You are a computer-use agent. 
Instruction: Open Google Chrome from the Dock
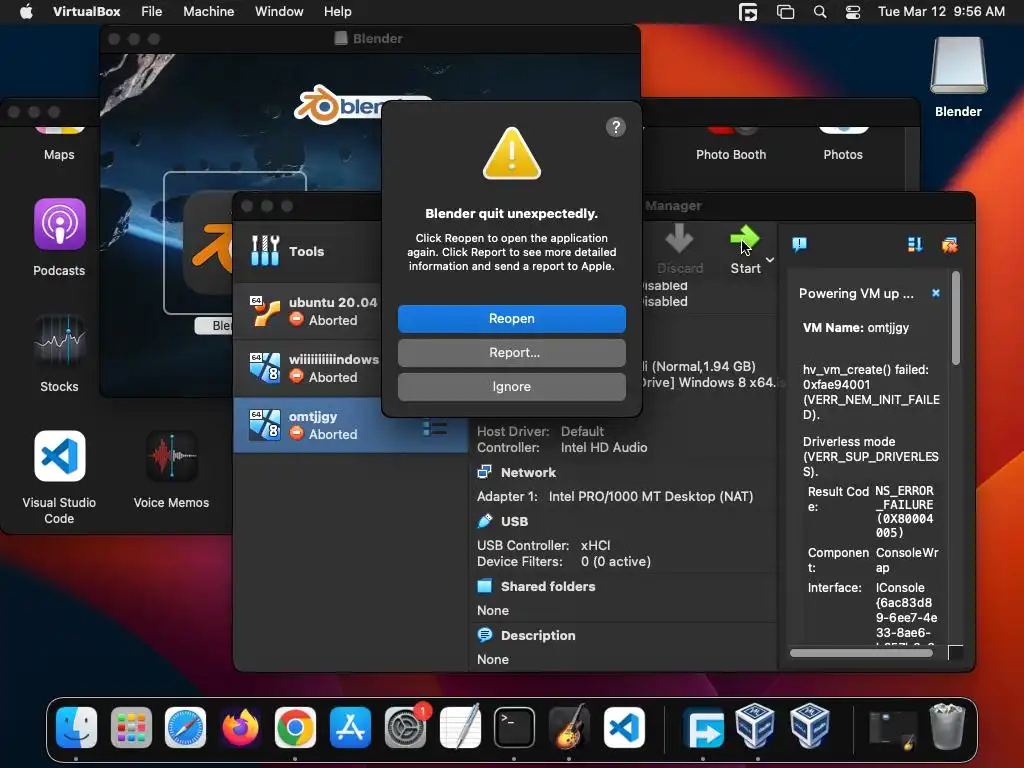[295, 728]
